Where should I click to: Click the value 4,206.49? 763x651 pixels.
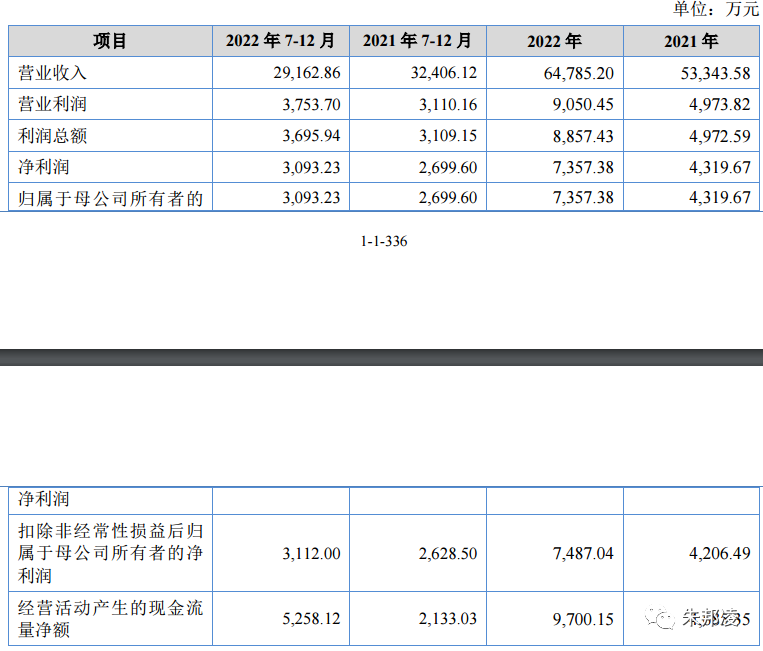720,554
